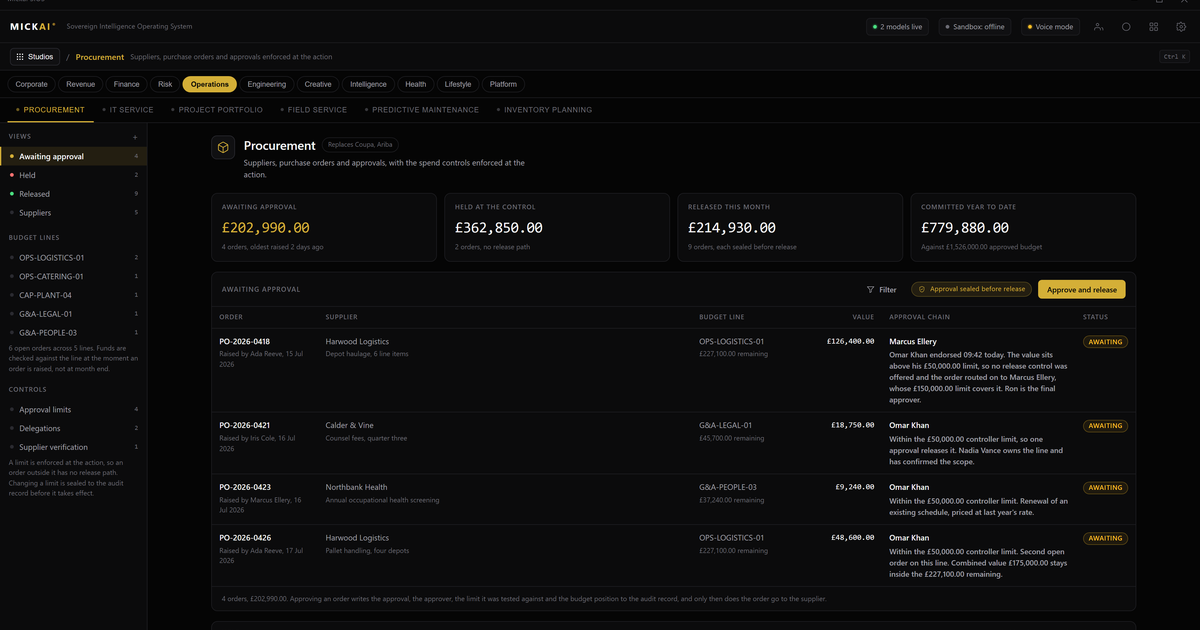Viewport: 1200px width, 630px height.
Task: Open order PO-2026-0421
Action: (x=244, y=425)
